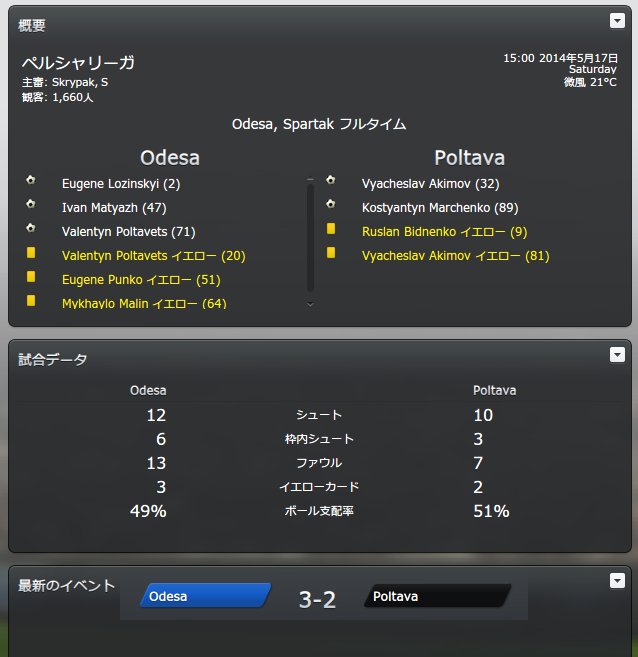The width and height of the screenshot is (638, 657).
Task: Click yellow card icon for Ruslan Bidnenko
Action: 331,228
